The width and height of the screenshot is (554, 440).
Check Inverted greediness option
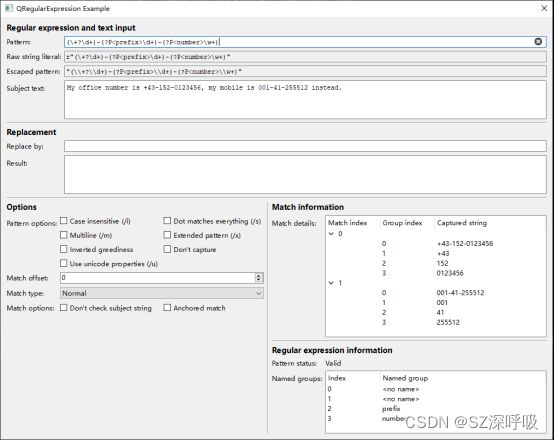pyautogui.click(x=64, y=249)
